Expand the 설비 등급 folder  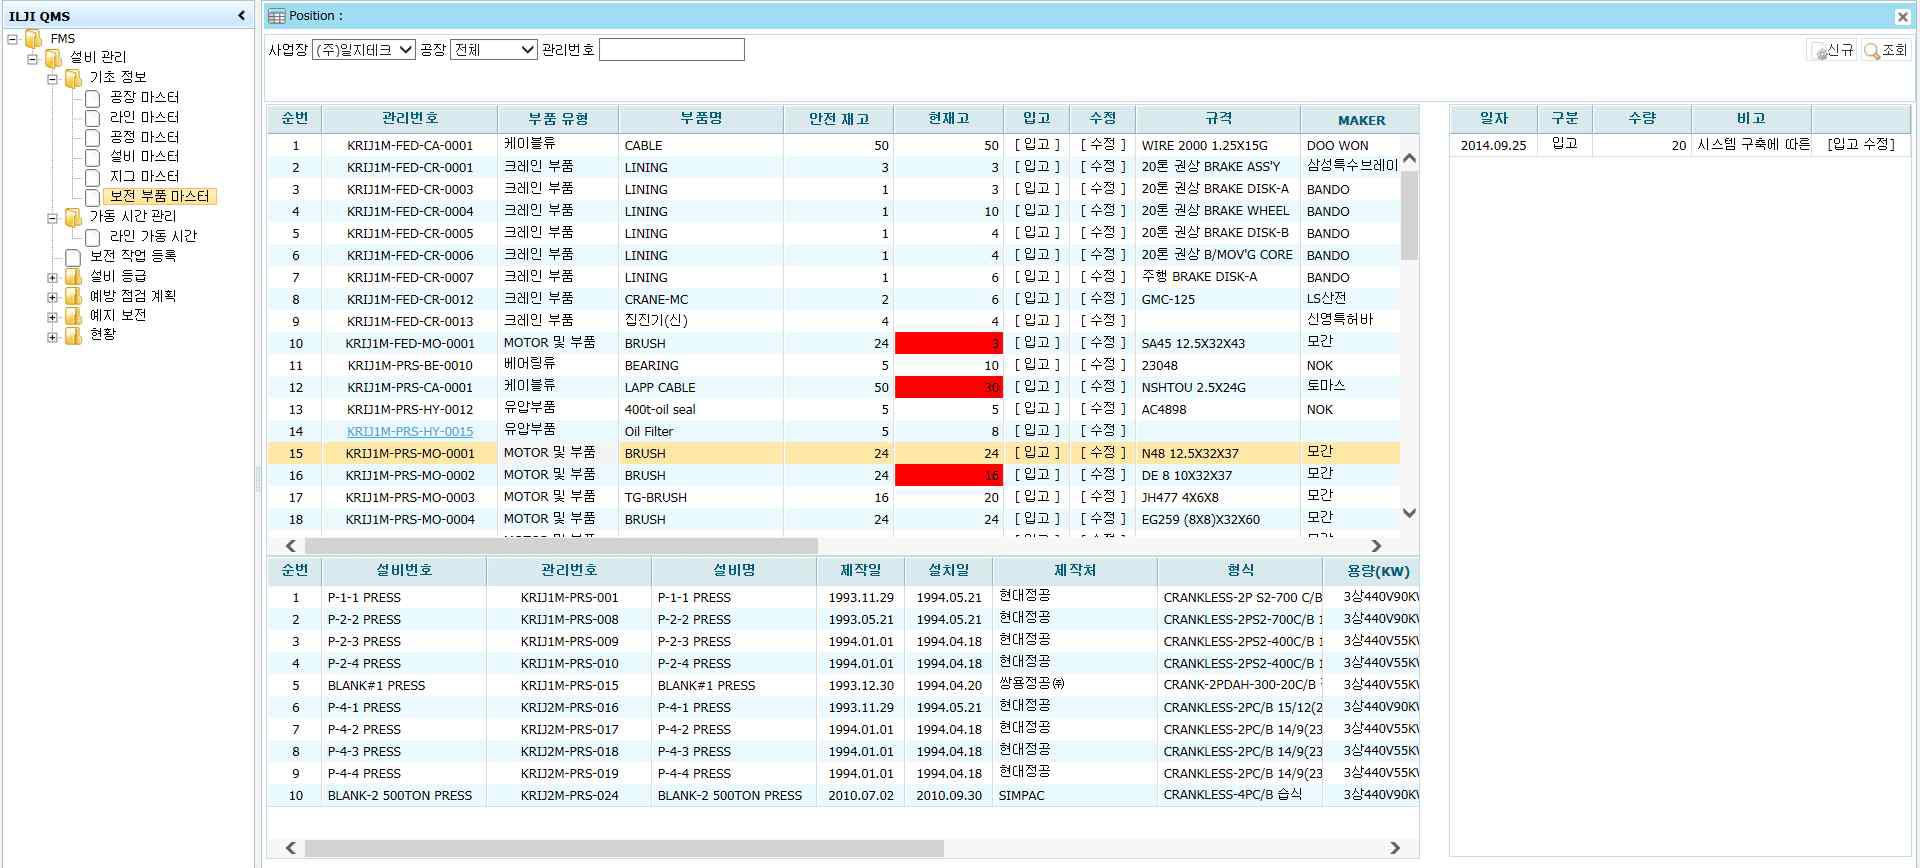pyautogui.click(x=52, y=277)
